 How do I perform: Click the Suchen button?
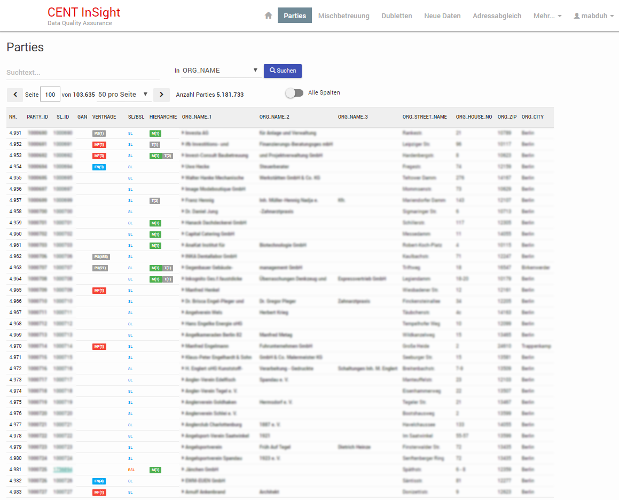[283, 71]
